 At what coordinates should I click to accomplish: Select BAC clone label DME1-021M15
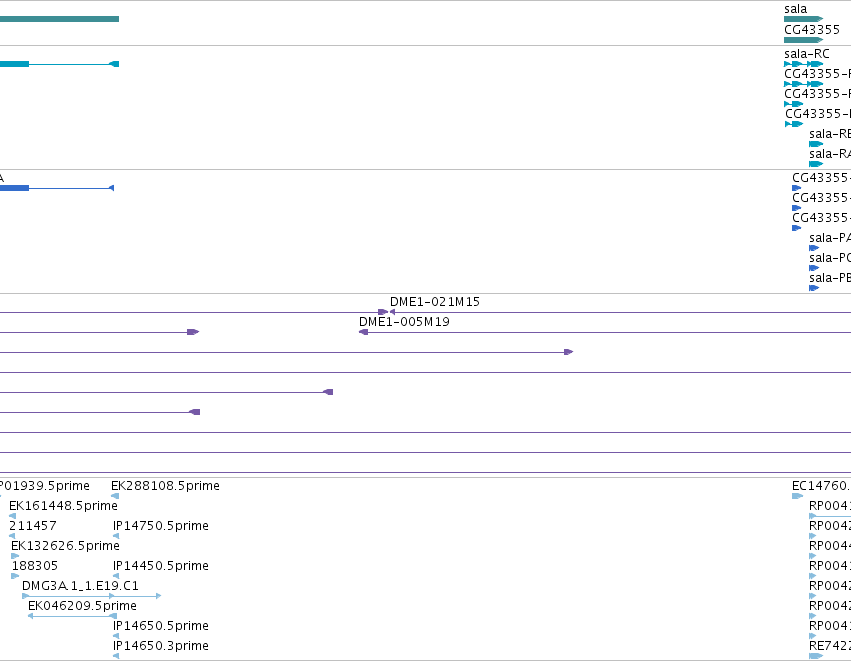coord(435,302)
